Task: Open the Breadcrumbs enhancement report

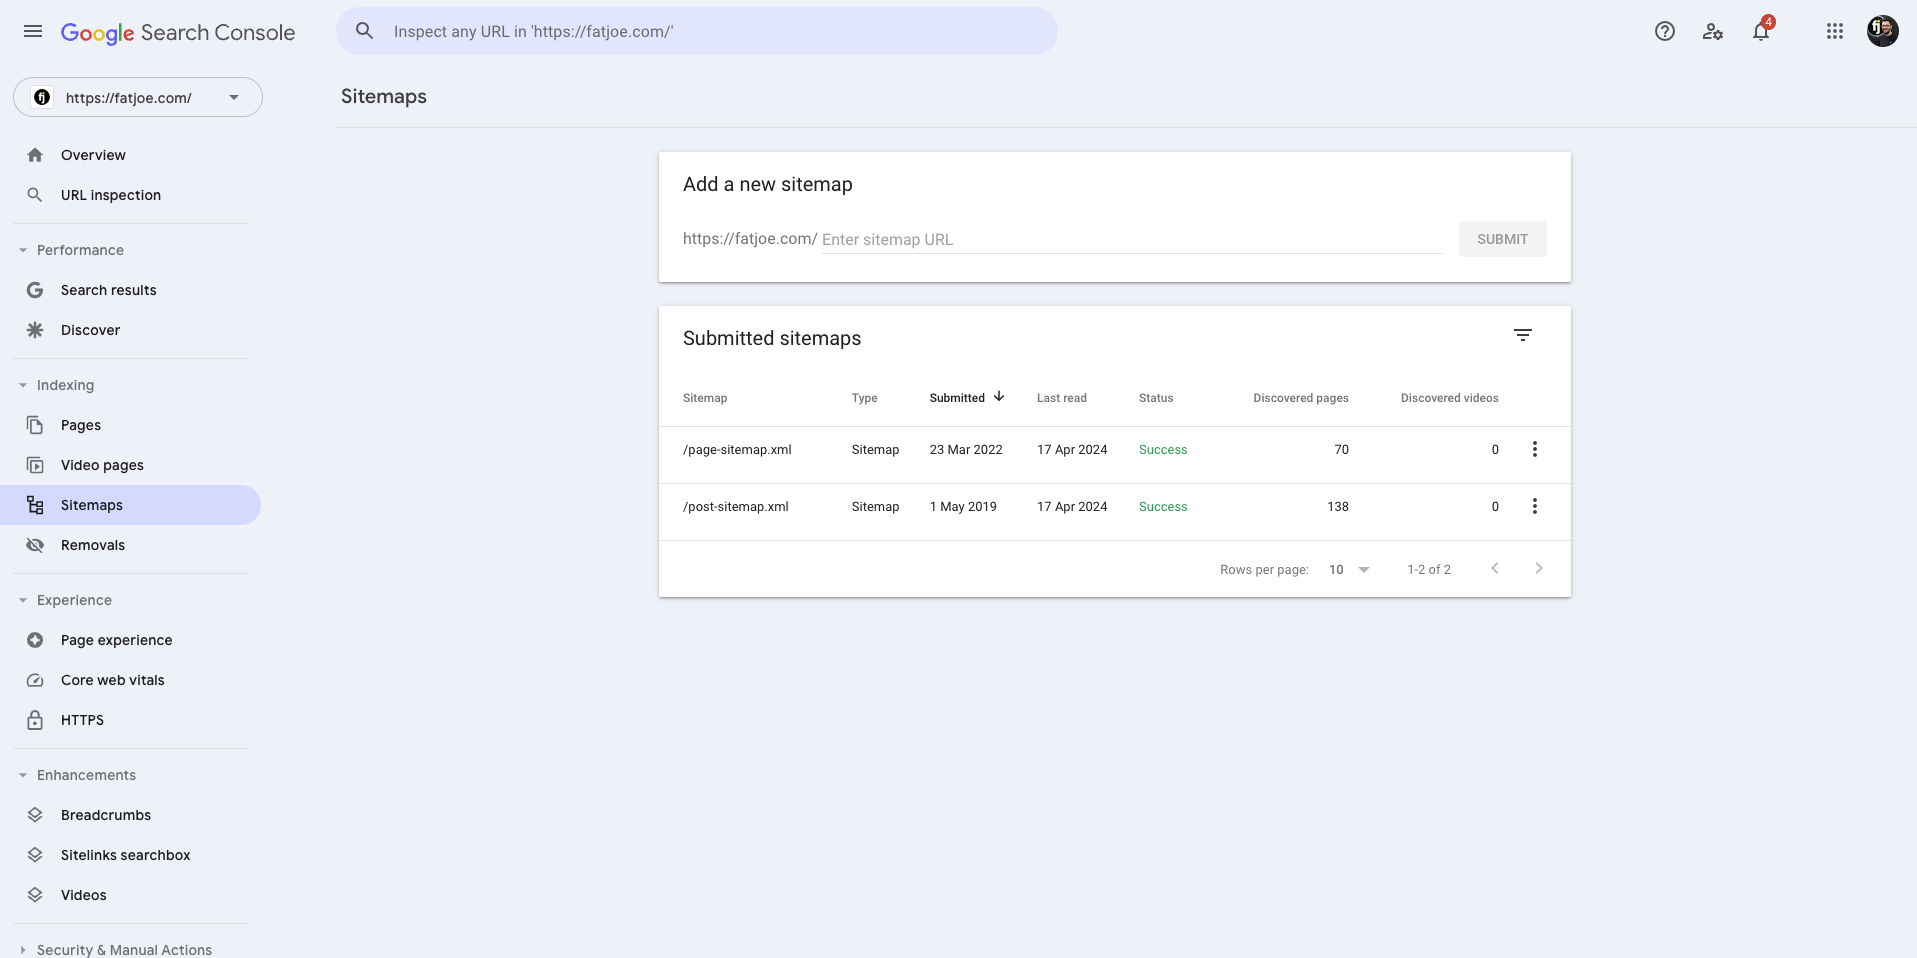Action: (x=105, y=814)
